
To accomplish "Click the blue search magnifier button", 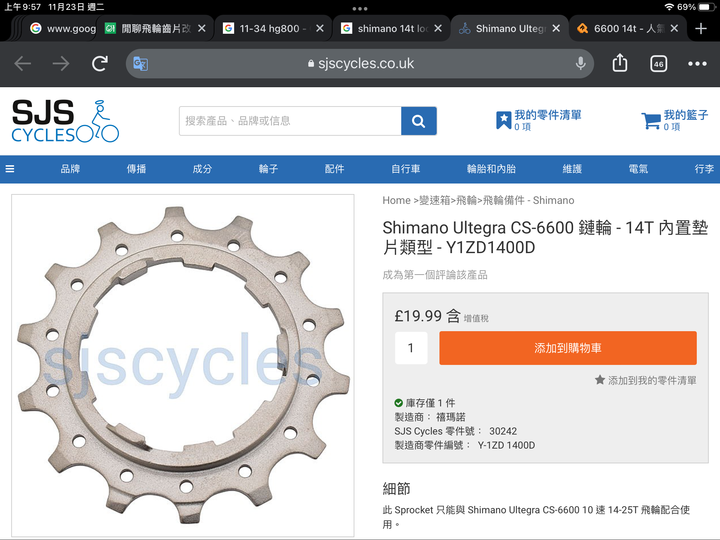I will [x=418, y=121].
